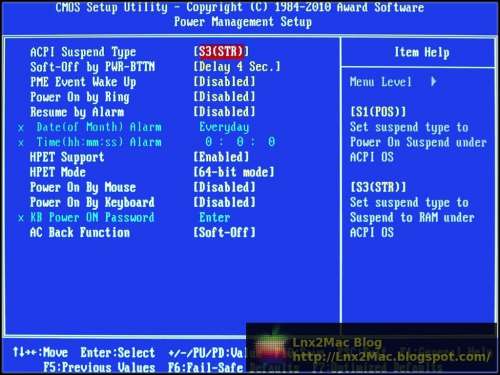Click the Menu Level text

[x=381, y=82]
